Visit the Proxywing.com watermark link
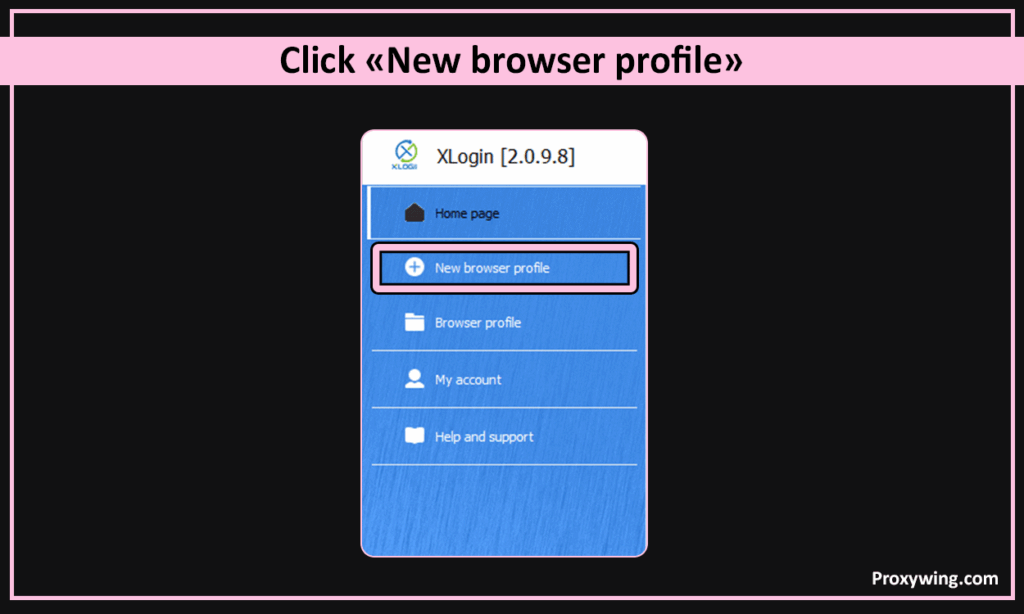 [x=935, y=579]
